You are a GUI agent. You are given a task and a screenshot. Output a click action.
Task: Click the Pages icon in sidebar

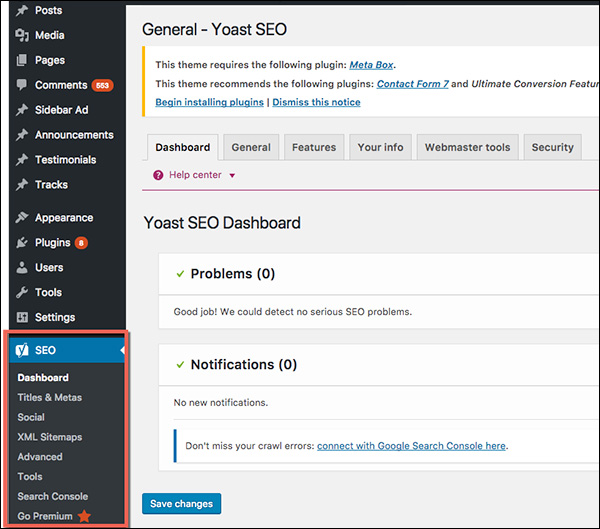tap(22, 60)
